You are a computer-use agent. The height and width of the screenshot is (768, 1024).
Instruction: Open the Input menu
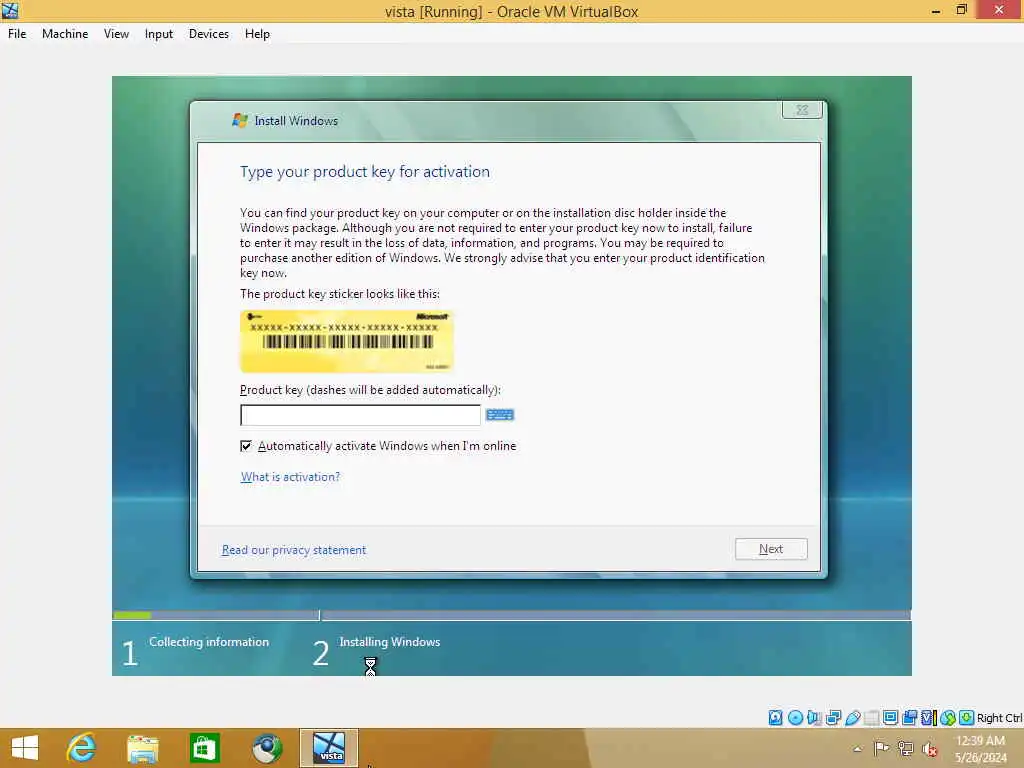coord(159,34)
